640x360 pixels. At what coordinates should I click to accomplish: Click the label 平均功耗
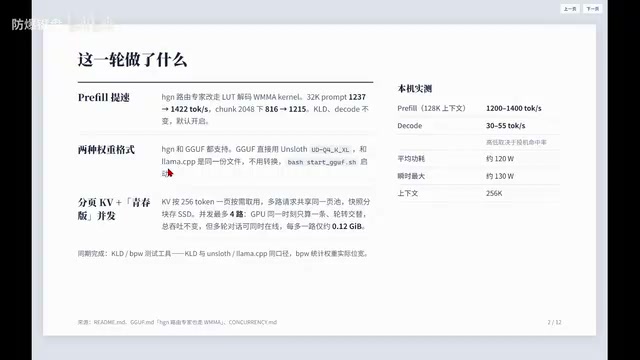(x=411, y=159)
